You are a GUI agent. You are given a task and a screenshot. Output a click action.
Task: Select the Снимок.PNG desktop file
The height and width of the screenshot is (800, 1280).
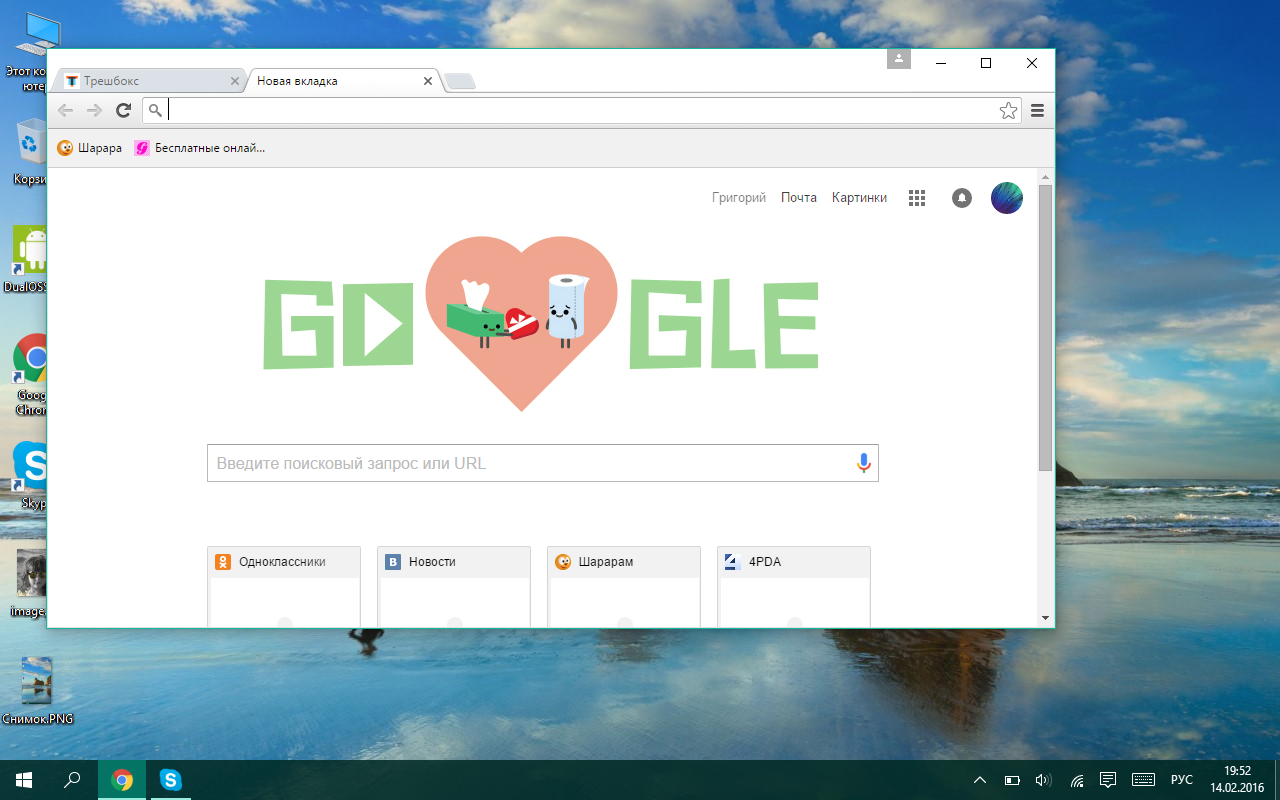click(37, 692)
